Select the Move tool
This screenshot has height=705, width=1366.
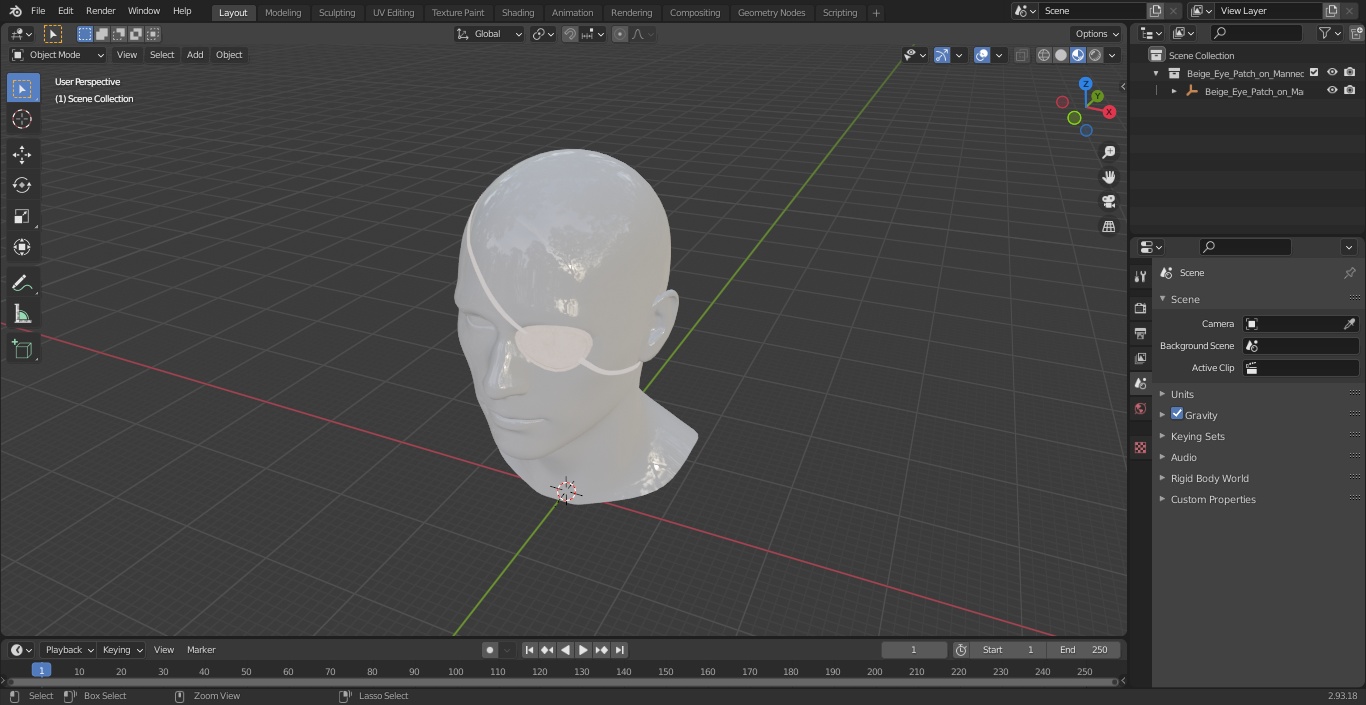pos(22,154)
